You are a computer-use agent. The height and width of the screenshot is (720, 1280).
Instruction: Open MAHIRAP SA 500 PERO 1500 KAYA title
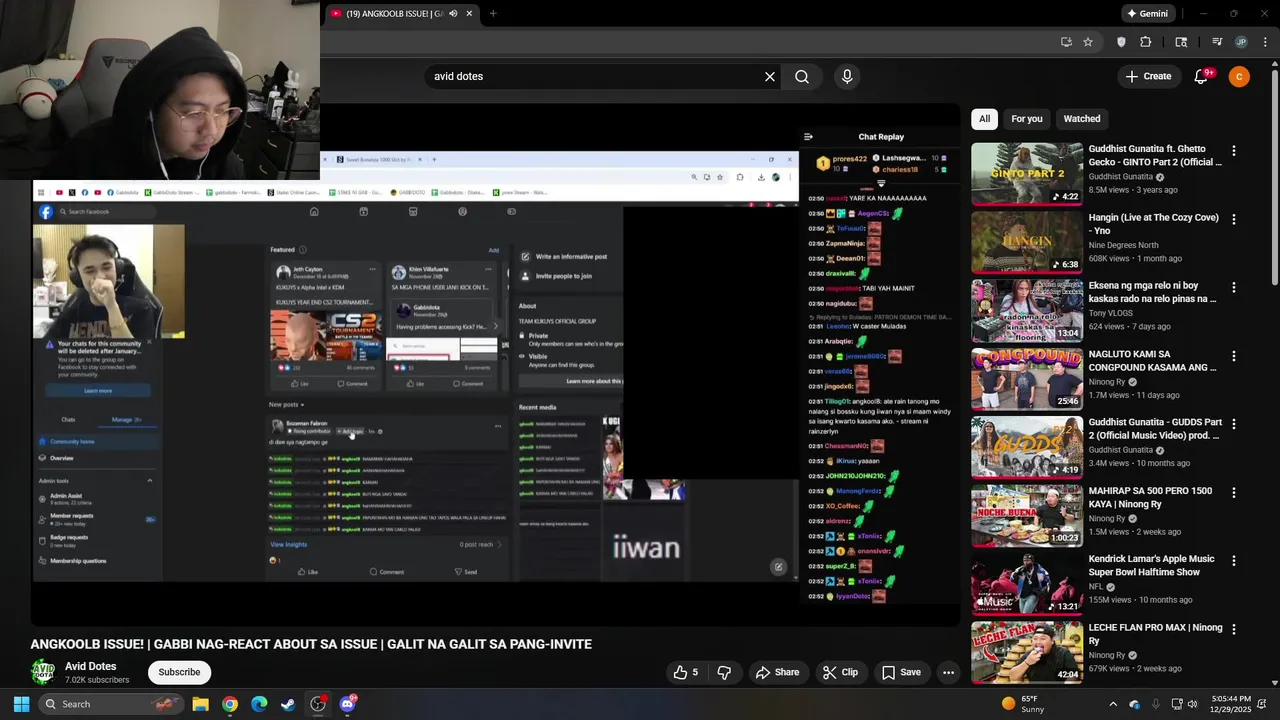click(x=1151, y=497)
